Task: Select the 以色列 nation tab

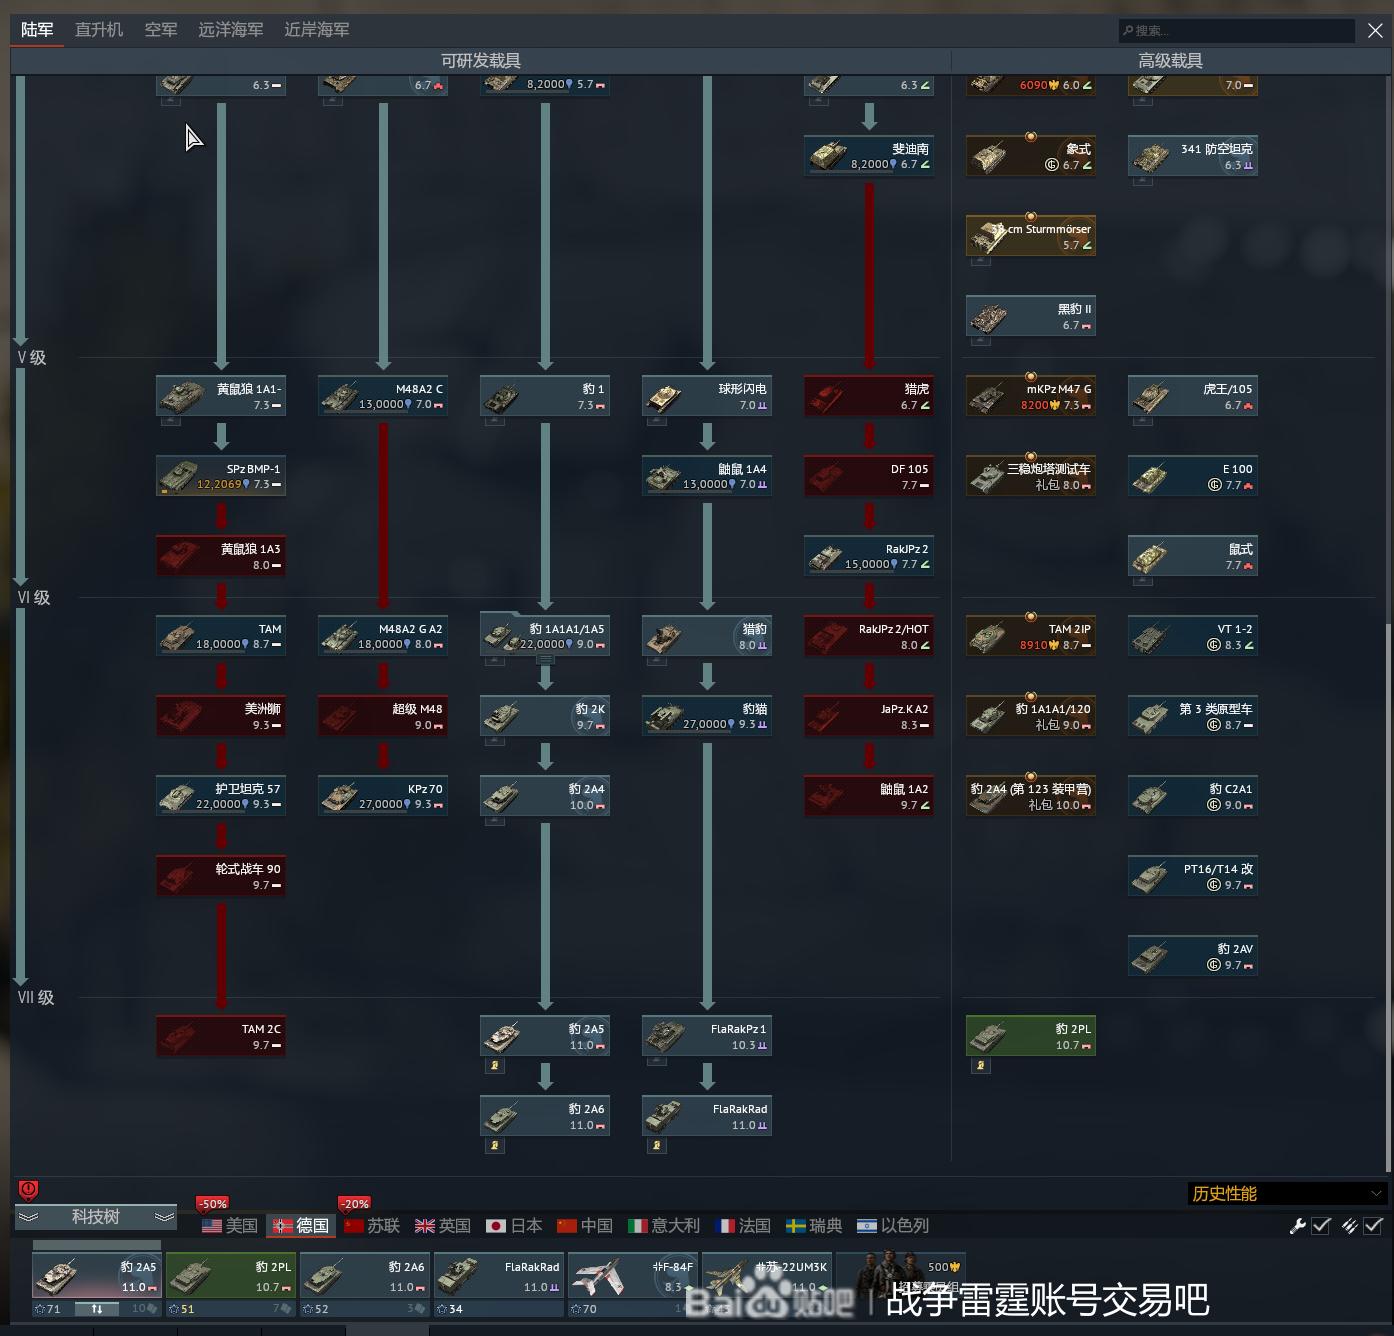Action: pyautogui.click(x=893, y=1226)
